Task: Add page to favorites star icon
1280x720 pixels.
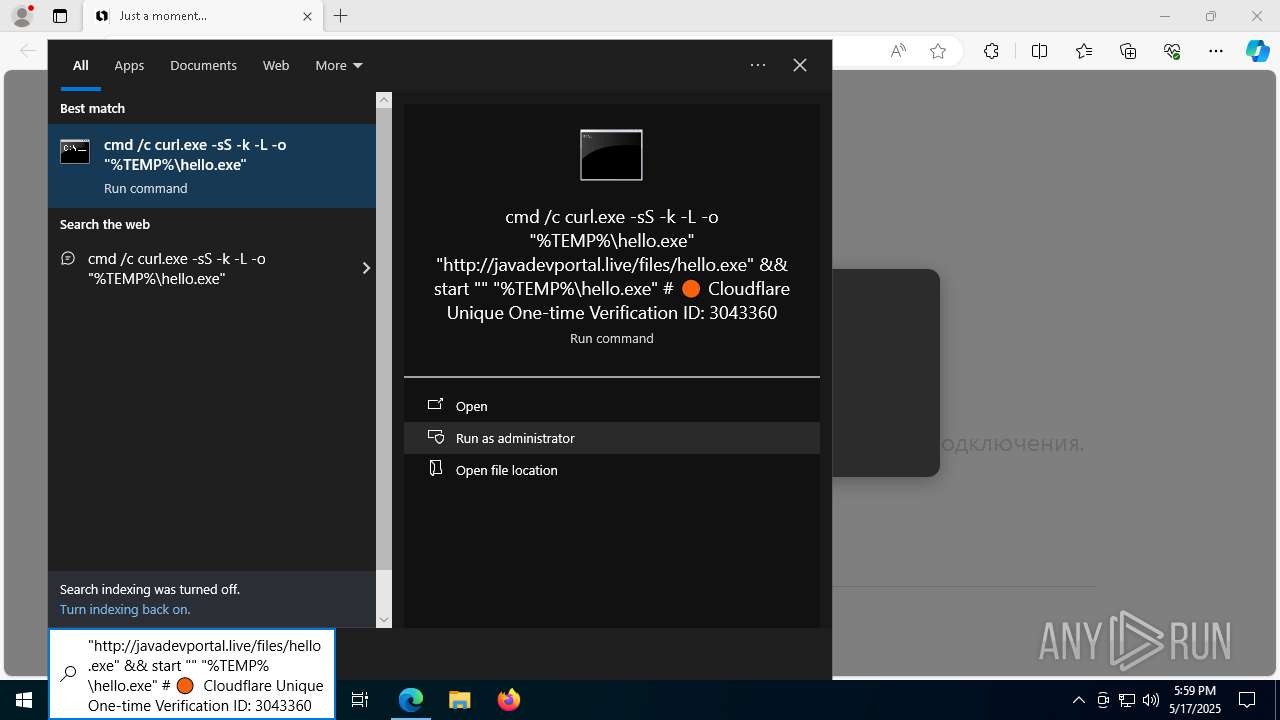Action: [937, 51]
